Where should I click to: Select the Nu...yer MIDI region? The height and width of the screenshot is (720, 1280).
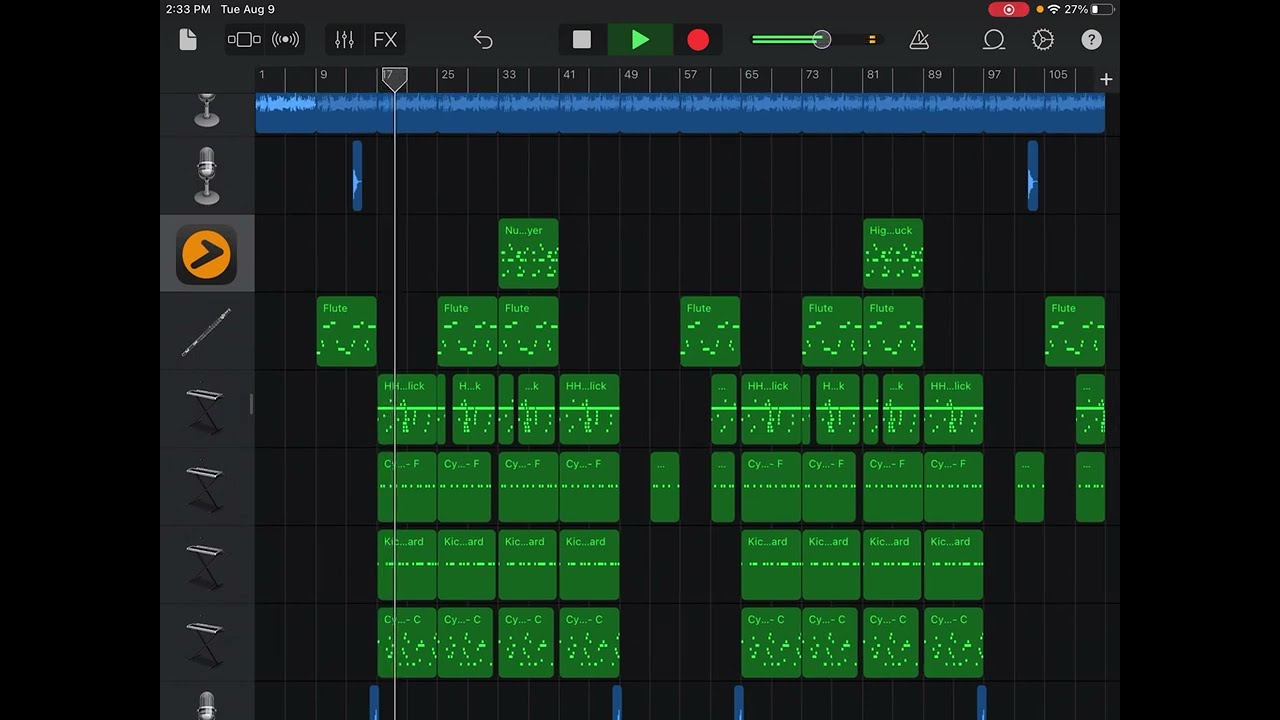528,254
